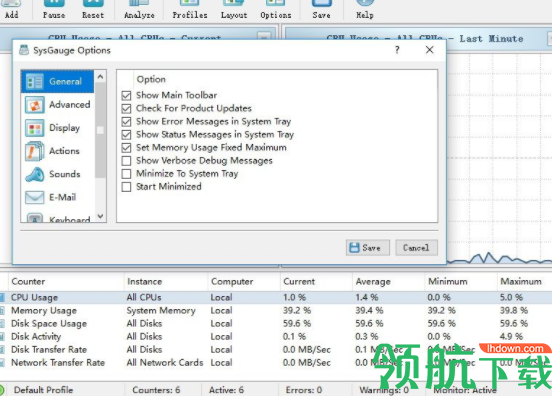552x396 pixels.
Task: Click the dialog help question mark
Action: (397, 50)
